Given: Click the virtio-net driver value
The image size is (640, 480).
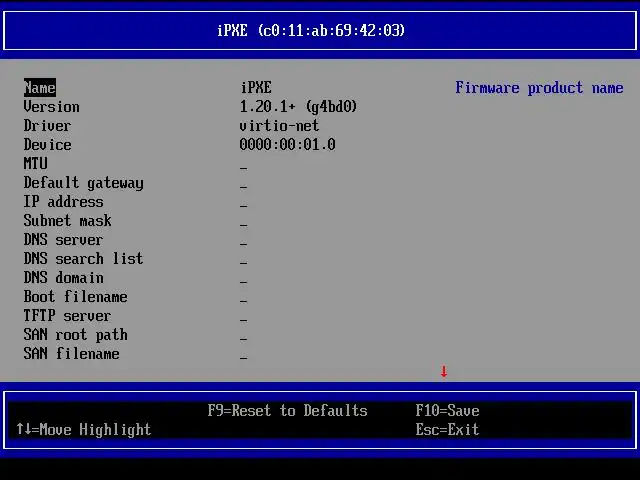Looking at the screenshot, I should [280, 126].
